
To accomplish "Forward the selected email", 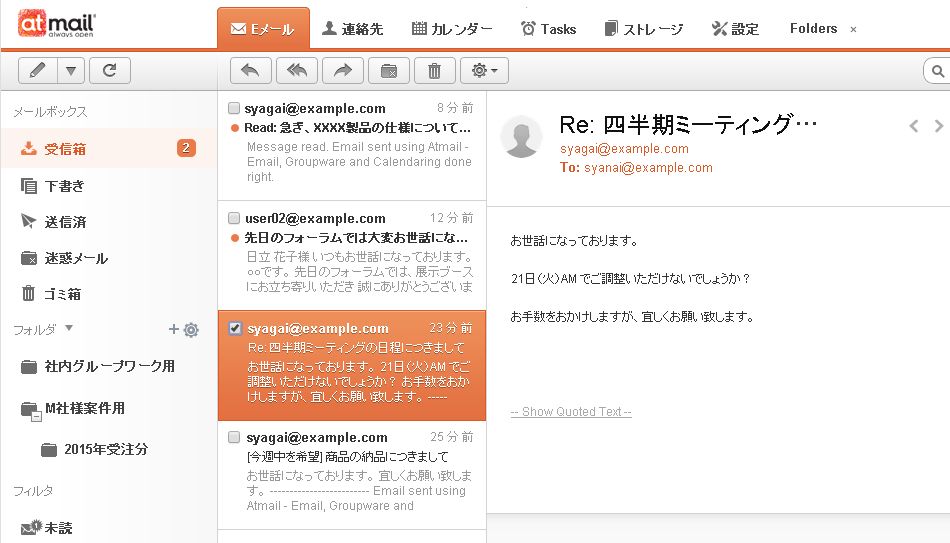I will pyautogui.click(x=342, y=70).
